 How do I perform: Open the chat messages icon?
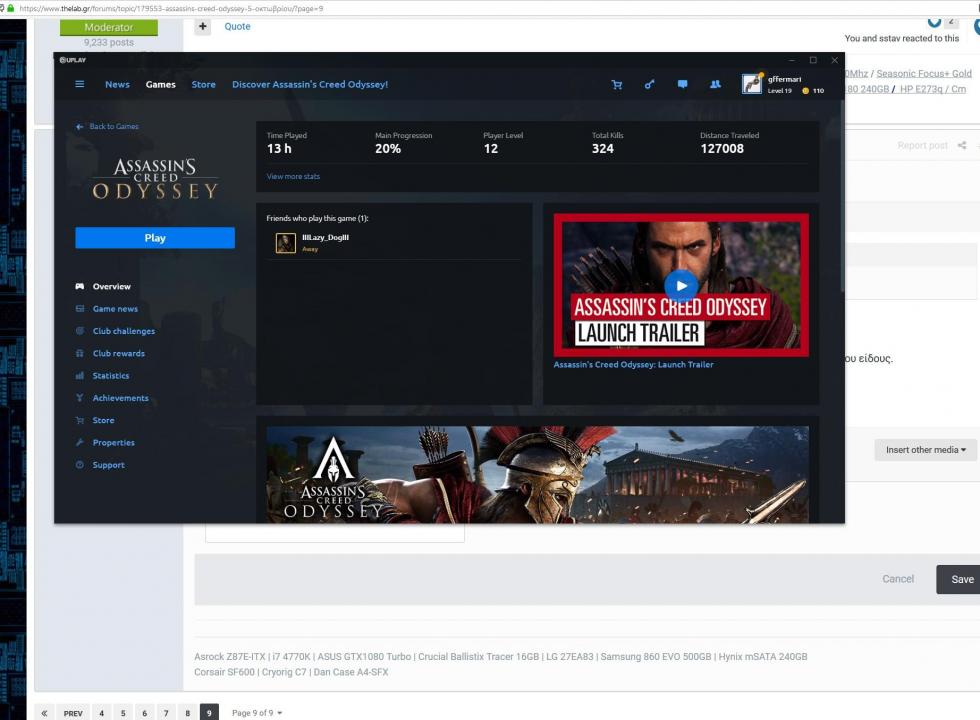tap(682, 84)
